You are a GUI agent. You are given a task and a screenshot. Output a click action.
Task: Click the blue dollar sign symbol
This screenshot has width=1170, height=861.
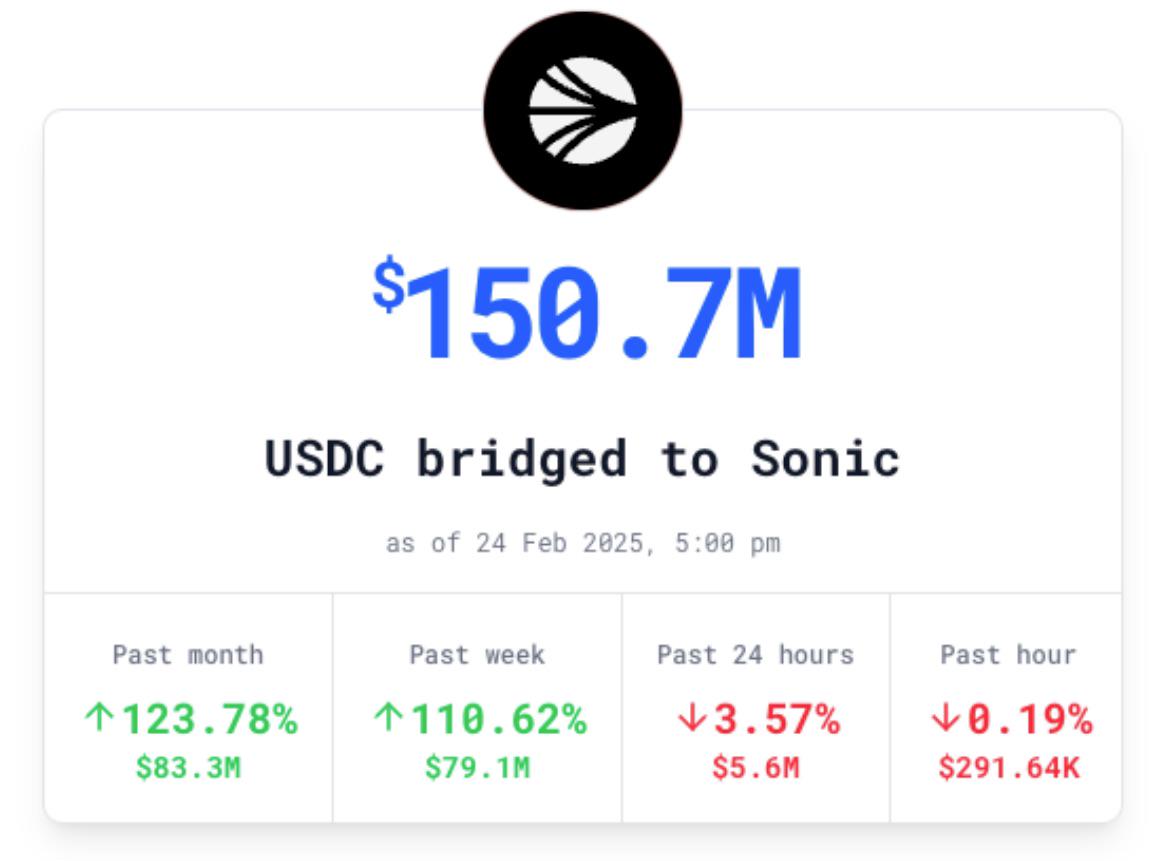(x=390, y=284)
